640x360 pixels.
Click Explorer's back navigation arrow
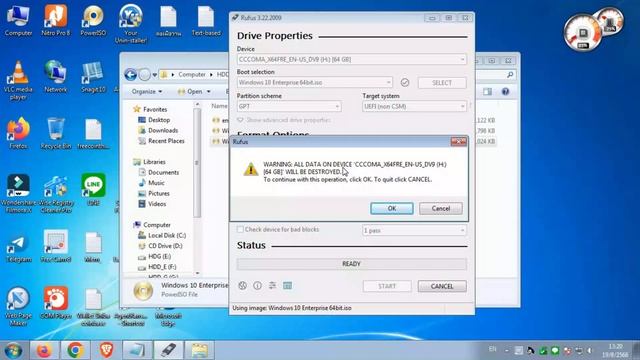click(131, 75)
